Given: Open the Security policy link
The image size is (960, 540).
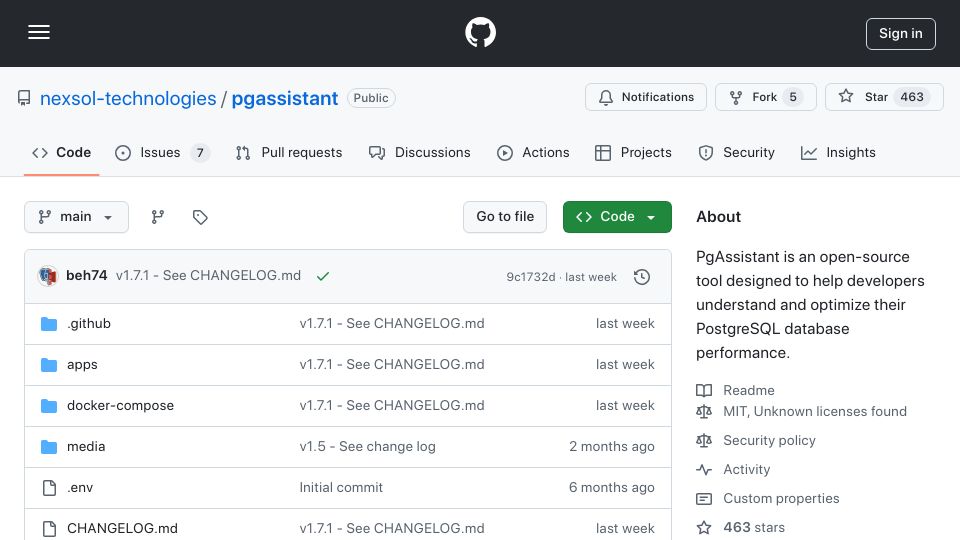Looking at the screenshot, I should (x=770, y=440).
